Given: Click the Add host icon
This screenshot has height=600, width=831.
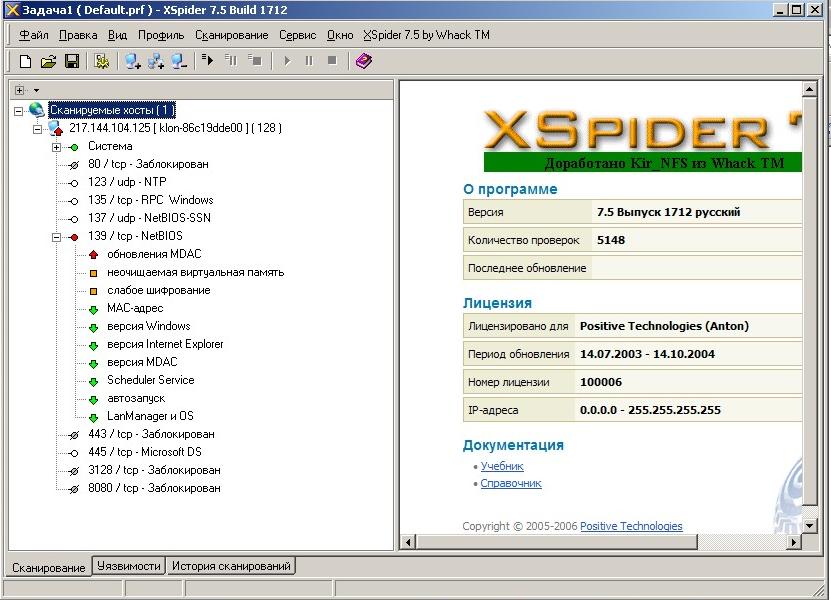Looking at the screenshot, I should (132, 61).
